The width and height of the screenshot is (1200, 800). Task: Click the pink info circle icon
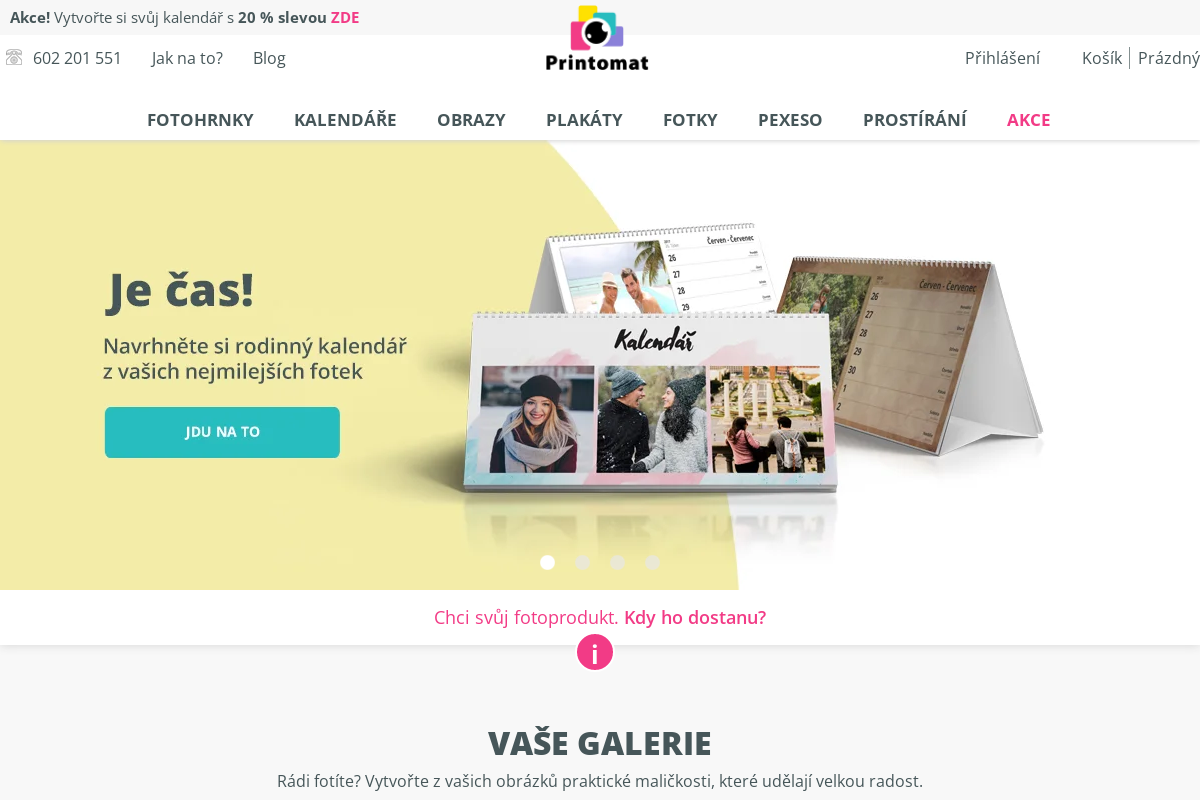click(x=595, y=652)
